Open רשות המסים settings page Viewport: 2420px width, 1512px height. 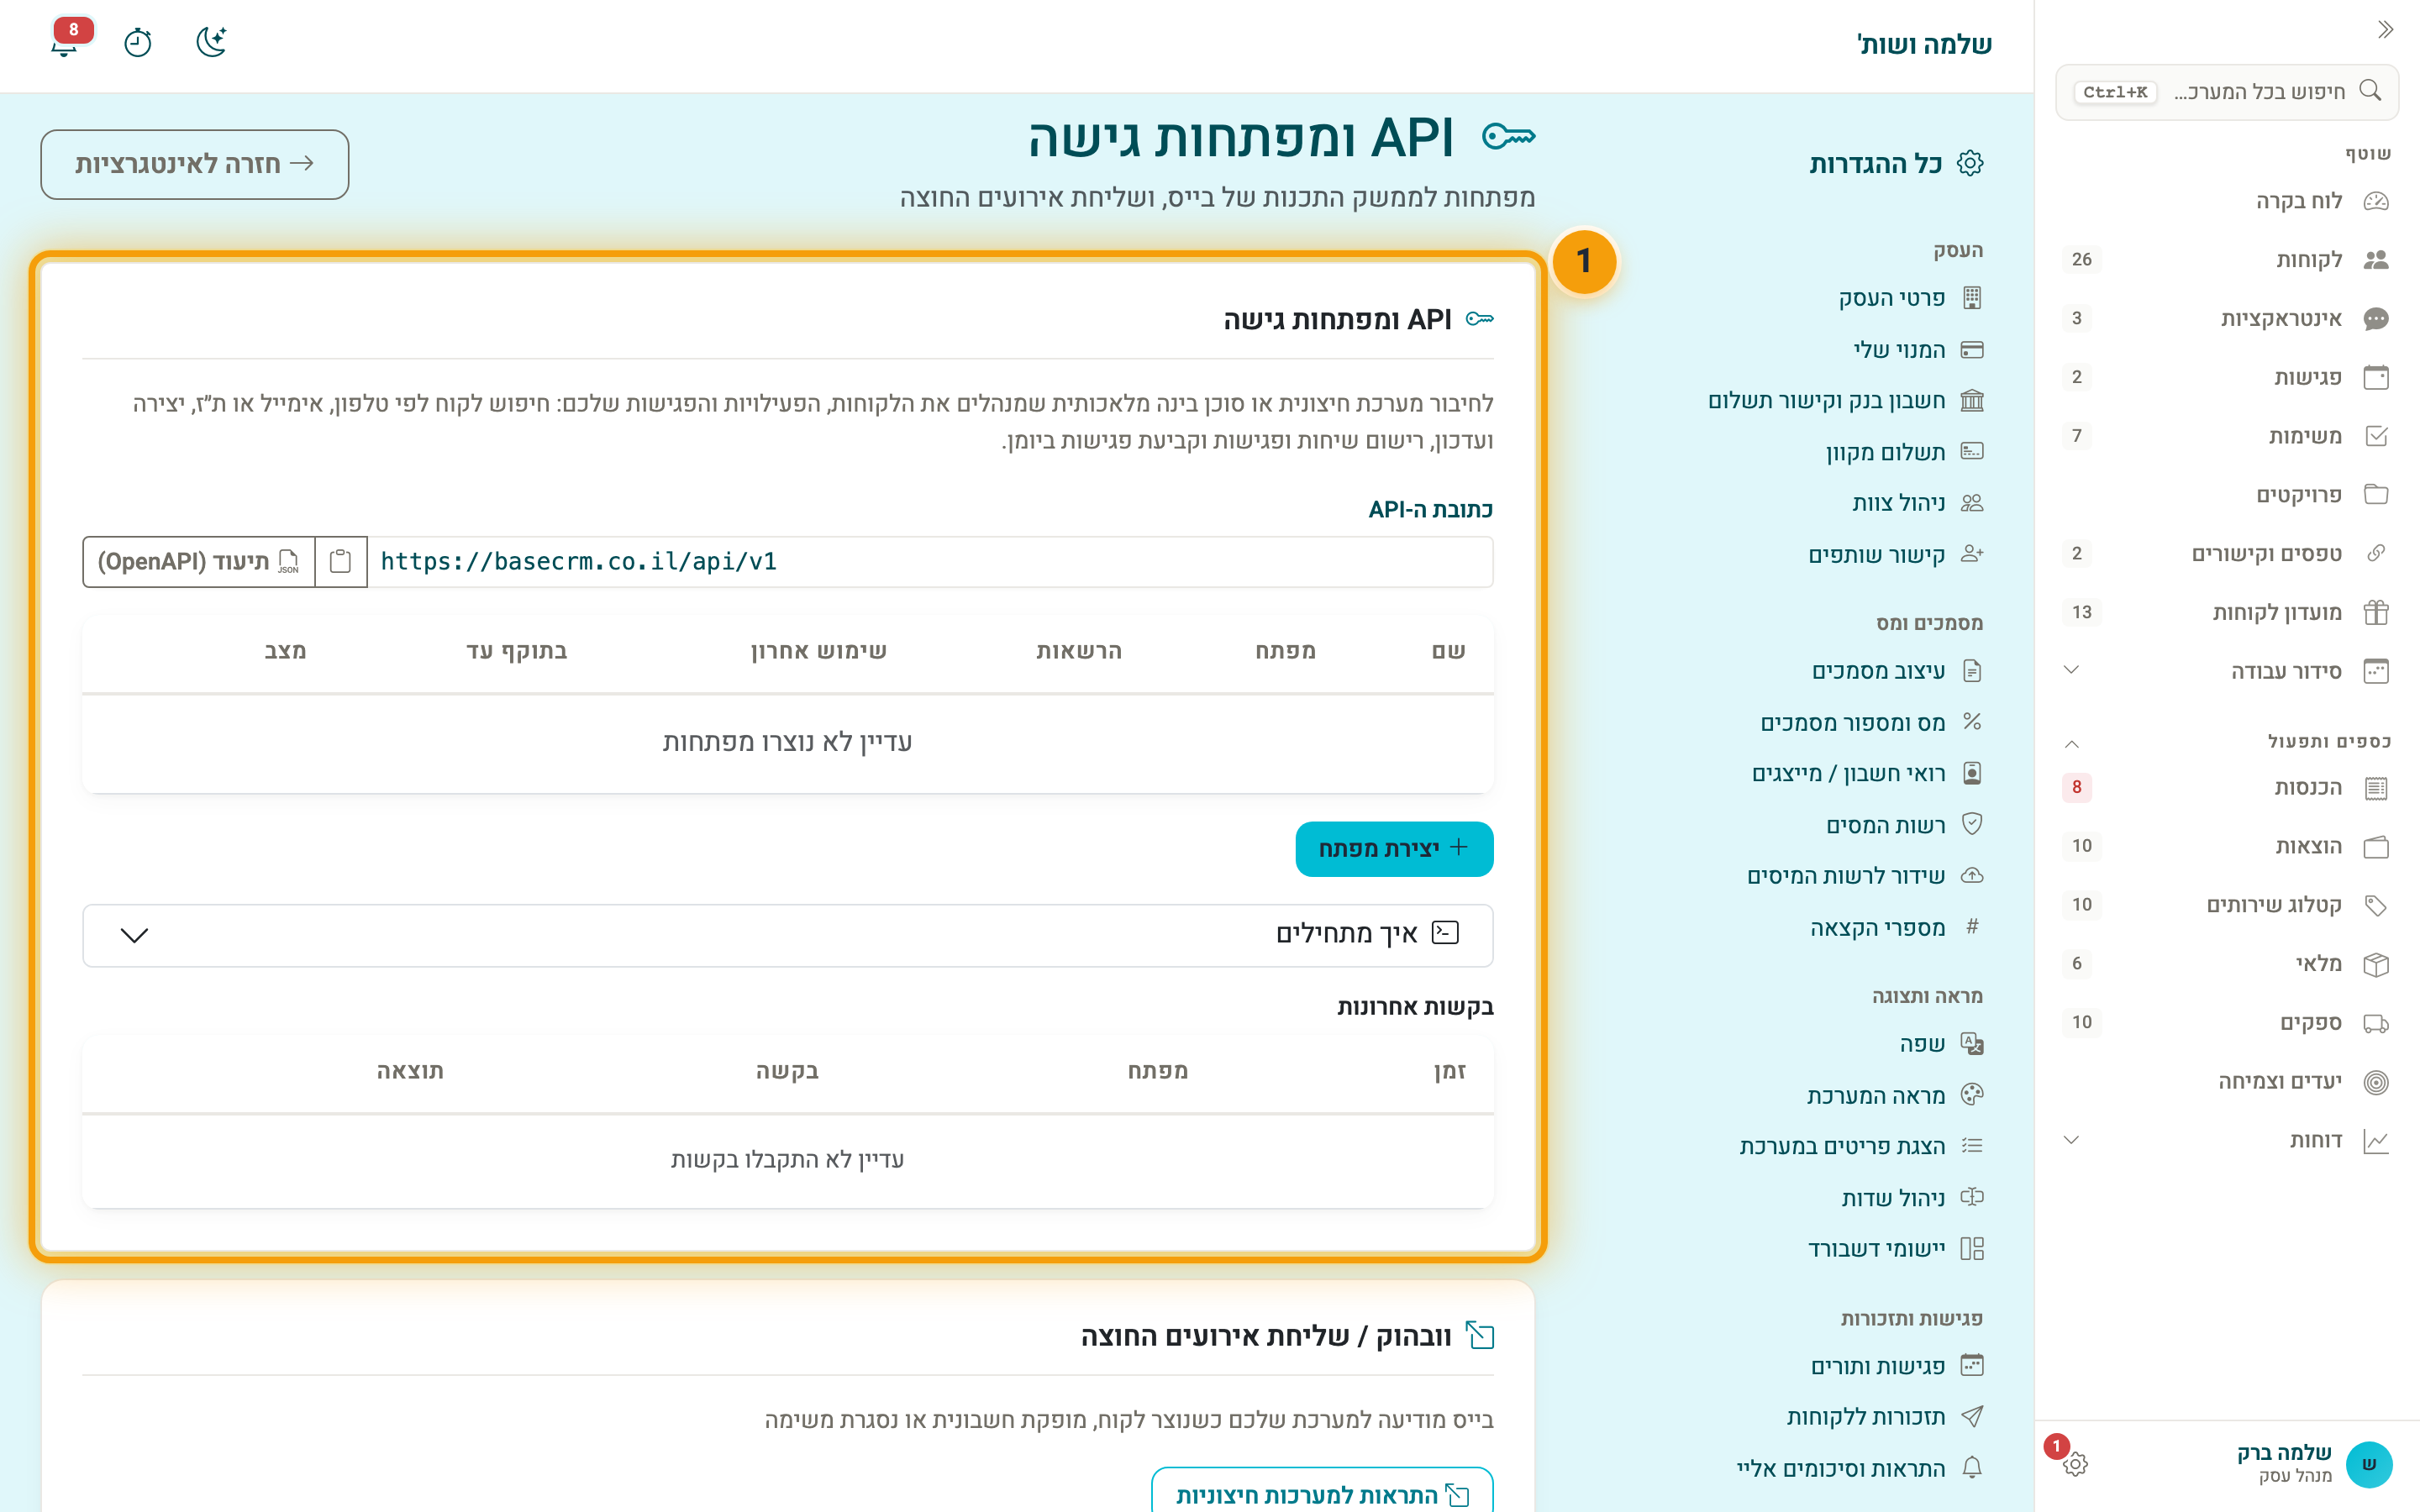[1904, 825]
